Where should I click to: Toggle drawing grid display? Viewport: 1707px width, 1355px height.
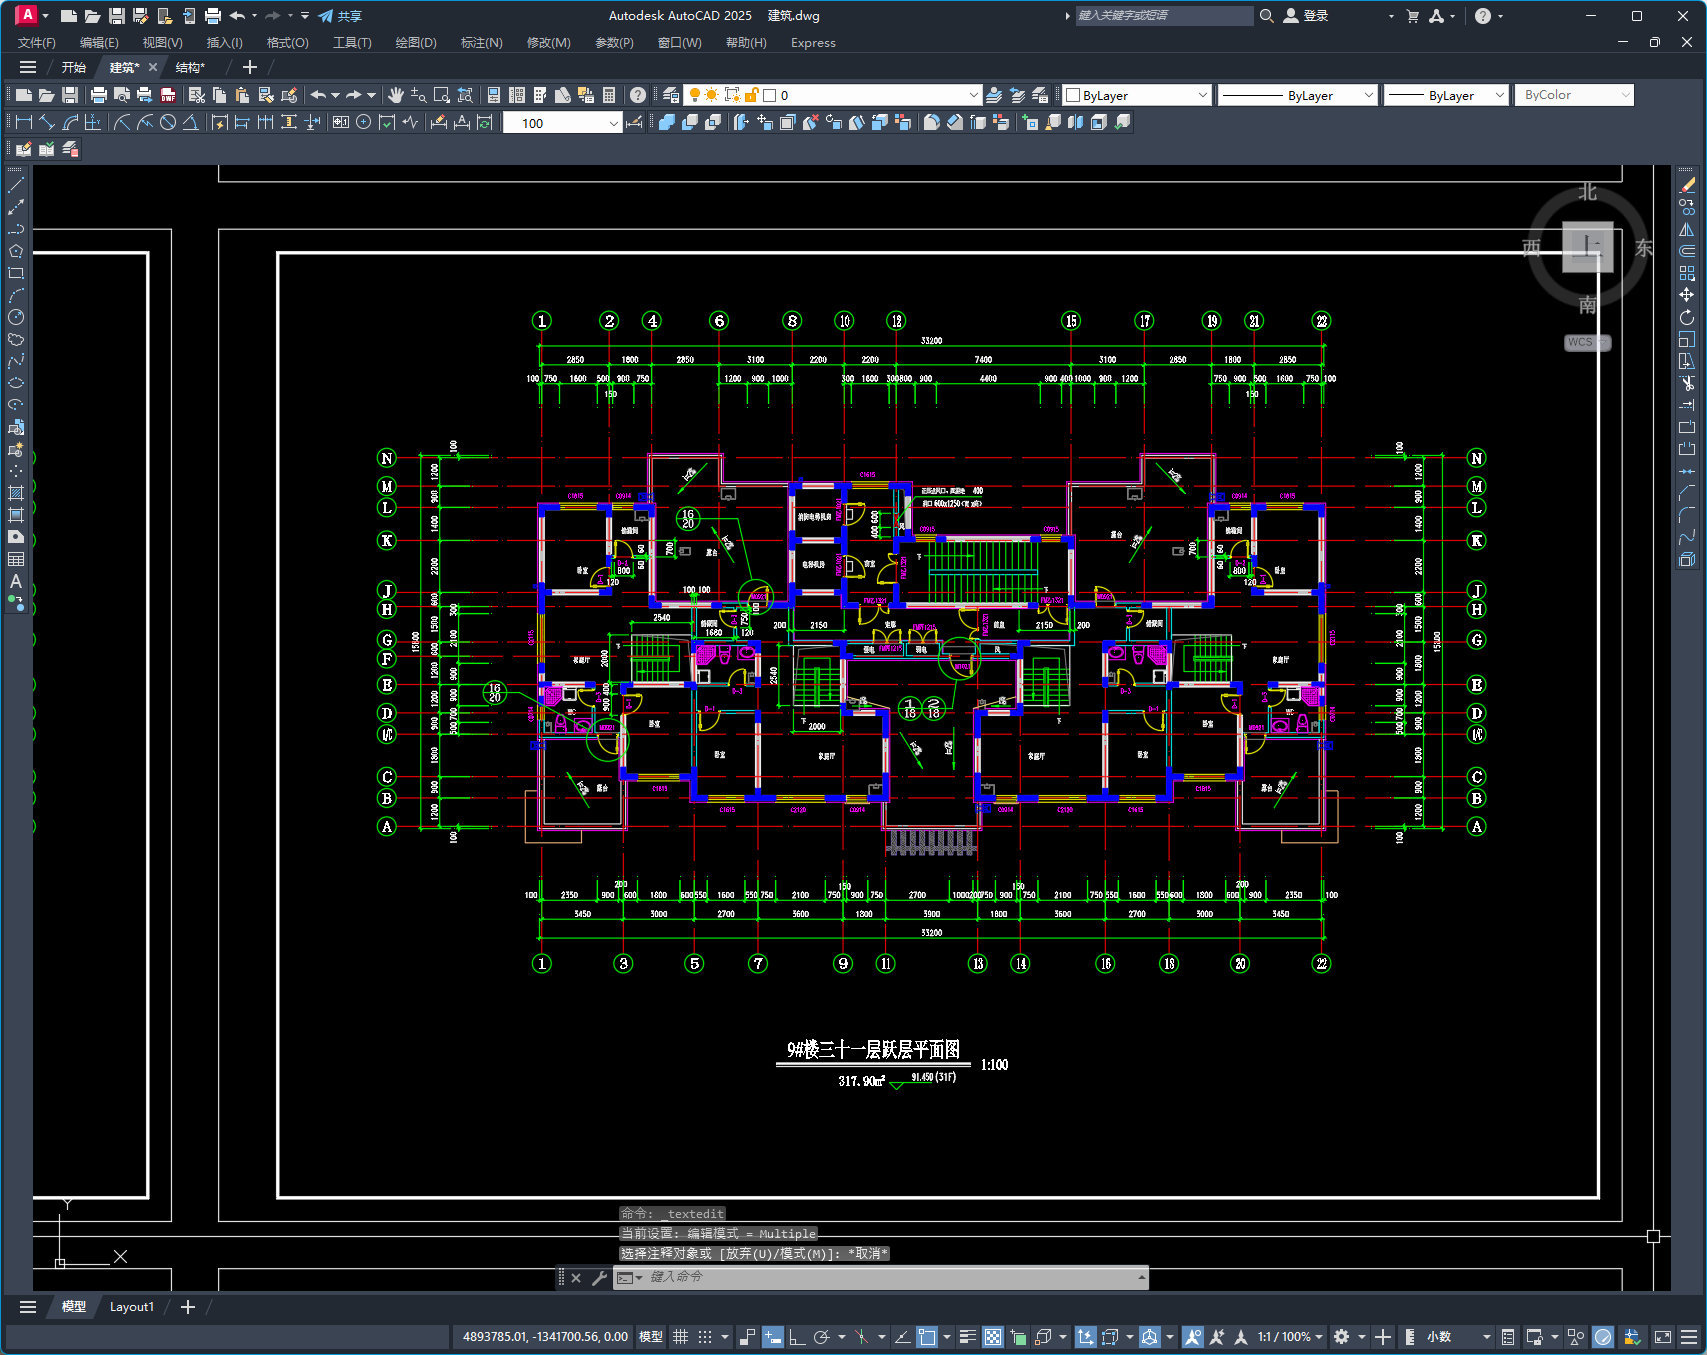click(x=681, y=1337)
